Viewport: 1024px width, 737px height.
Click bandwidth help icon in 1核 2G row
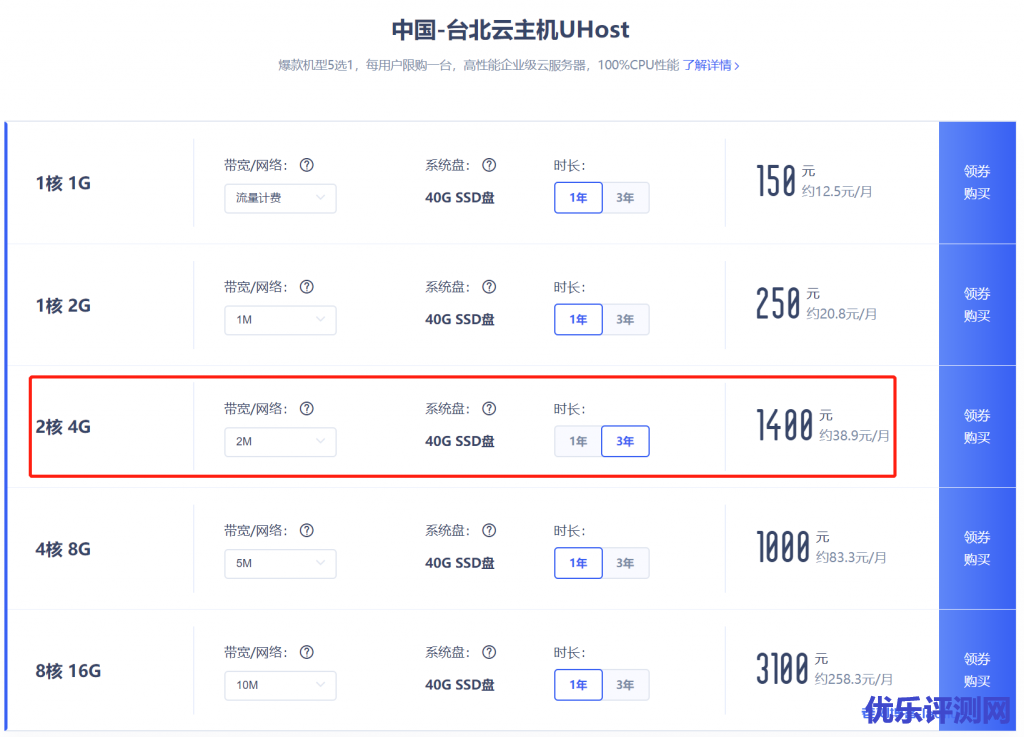point(307,287)
